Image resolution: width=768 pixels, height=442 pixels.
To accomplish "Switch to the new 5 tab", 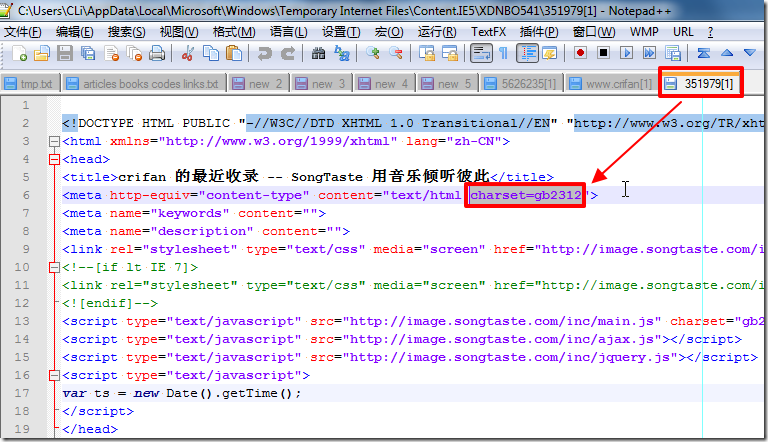I will coord(448,84).
